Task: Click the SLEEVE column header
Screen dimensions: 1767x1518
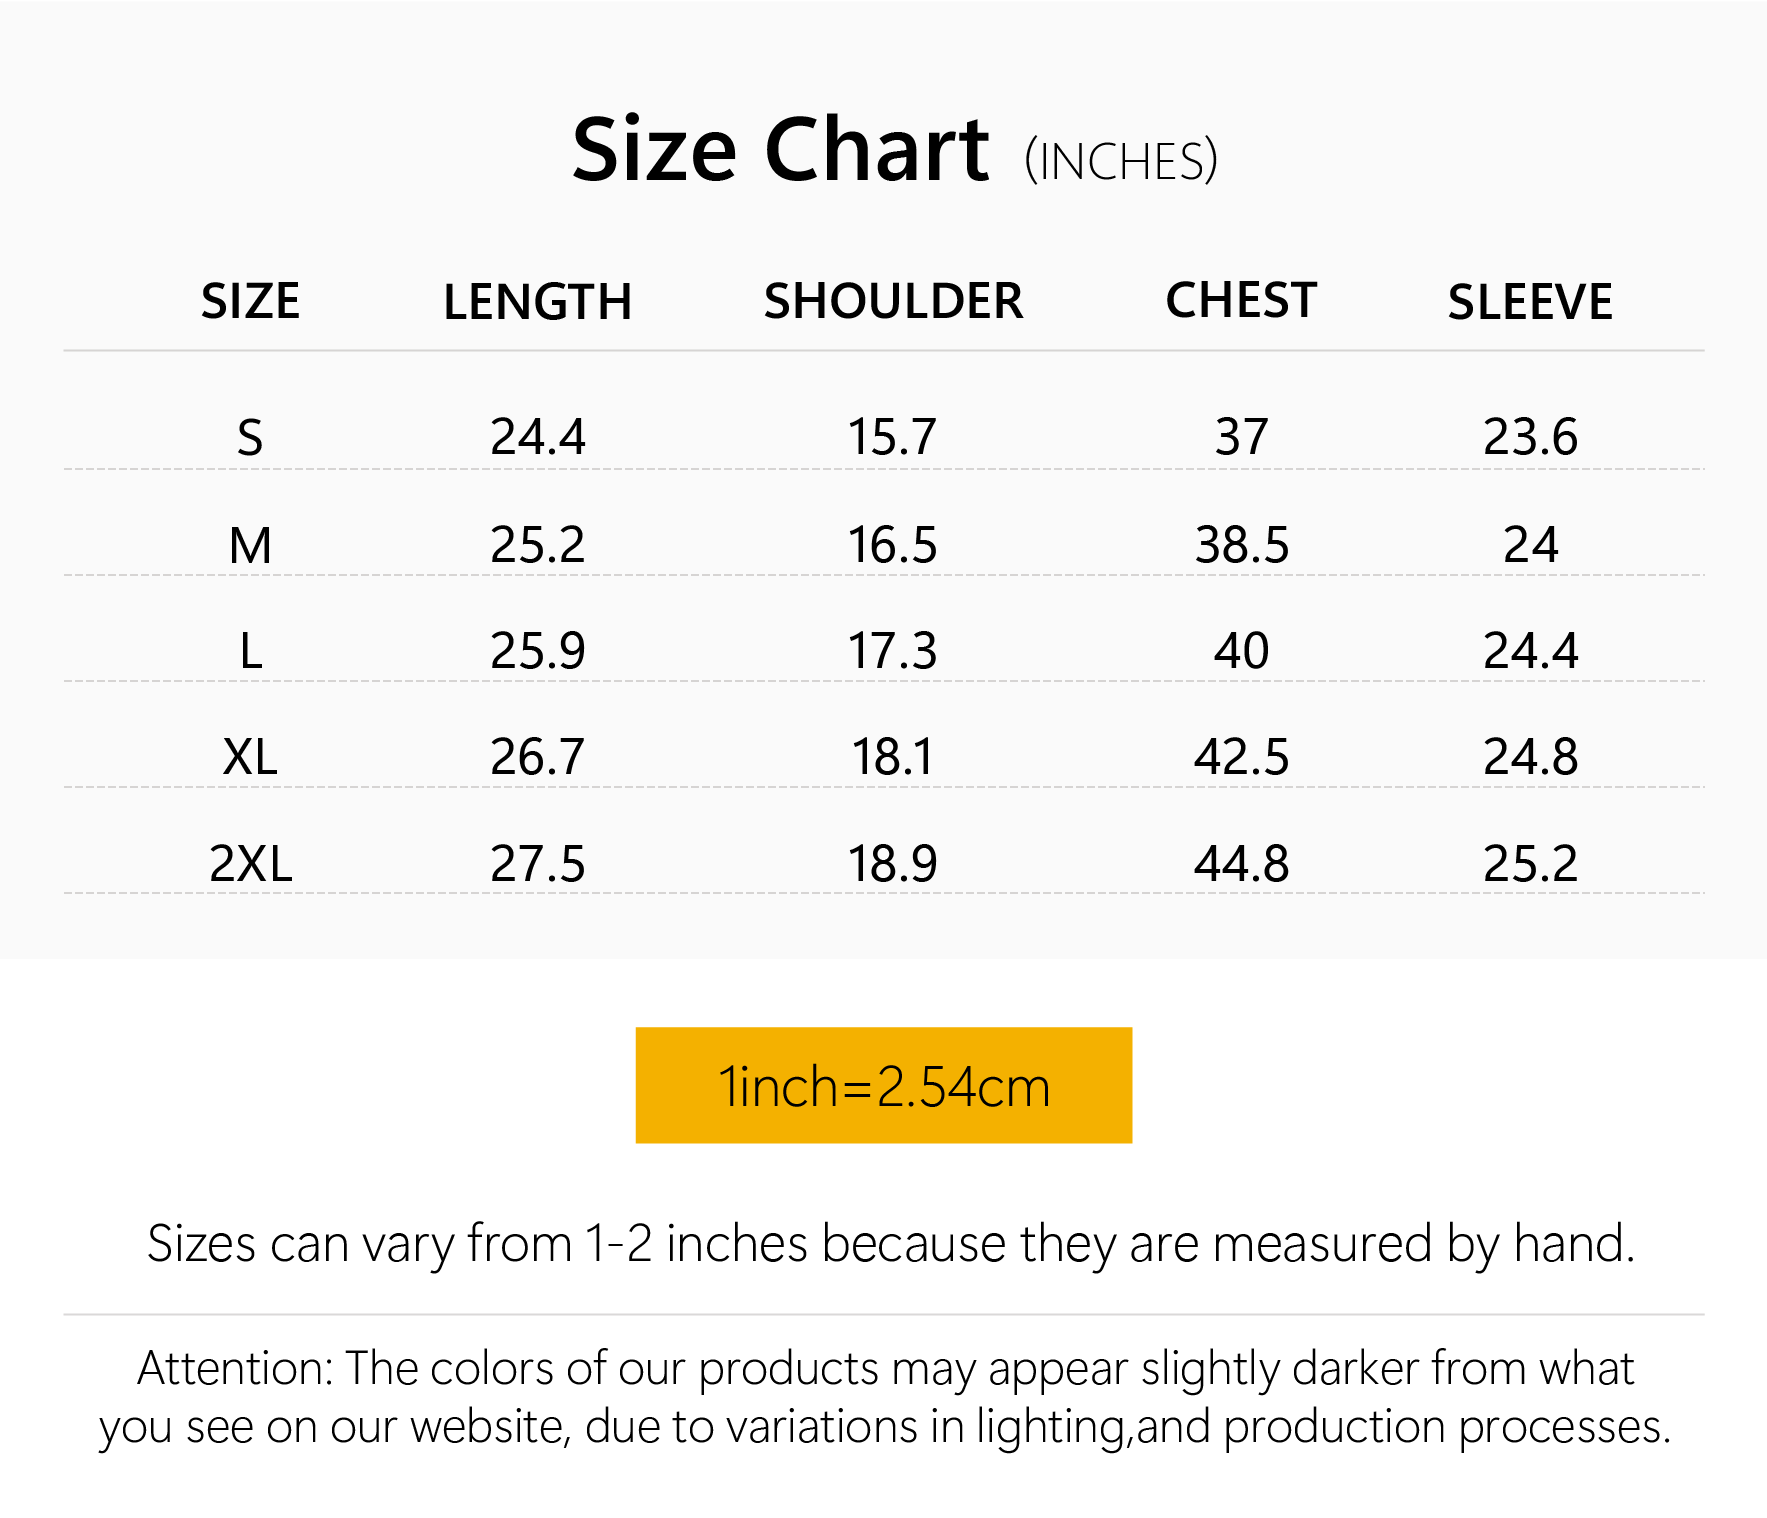Action: point(1530,301)
